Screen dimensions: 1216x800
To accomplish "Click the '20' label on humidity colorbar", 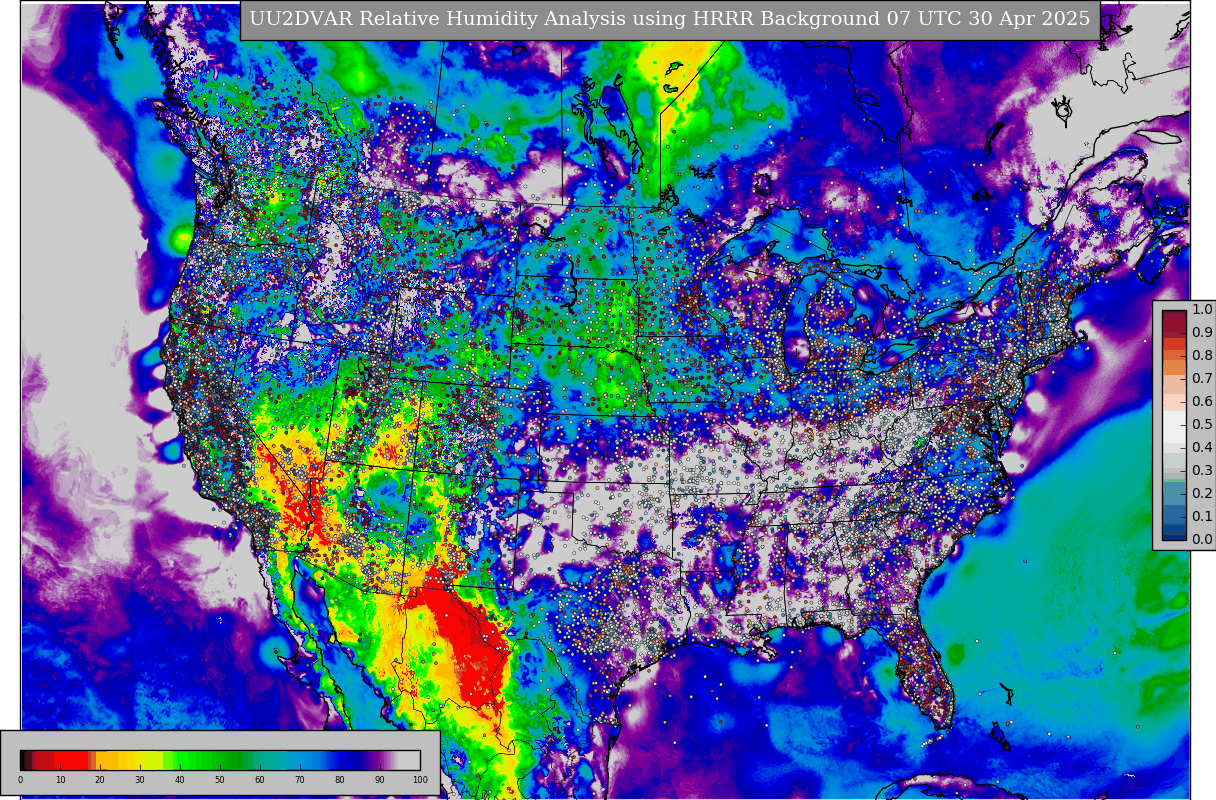I will [100, 780].
